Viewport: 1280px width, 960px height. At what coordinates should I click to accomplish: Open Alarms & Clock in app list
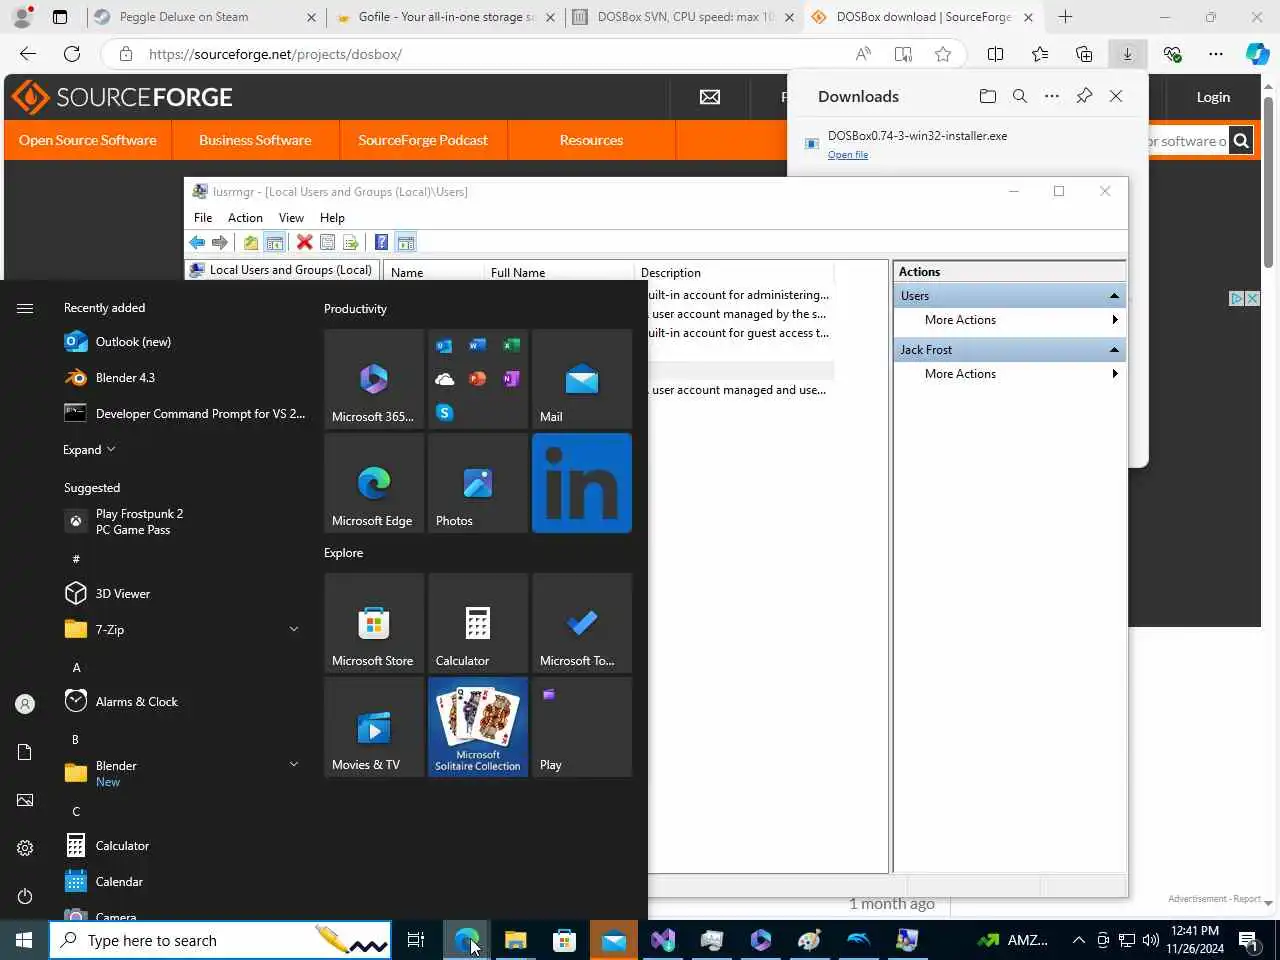(182, 702)
